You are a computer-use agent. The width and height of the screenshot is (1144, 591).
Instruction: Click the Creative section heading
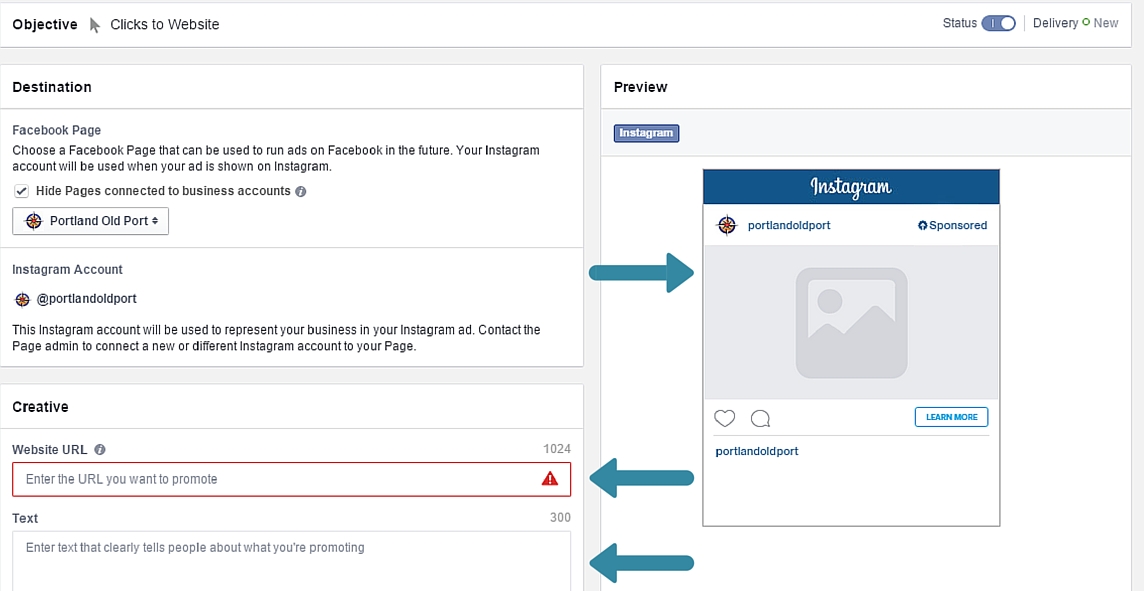pos(40,406)
